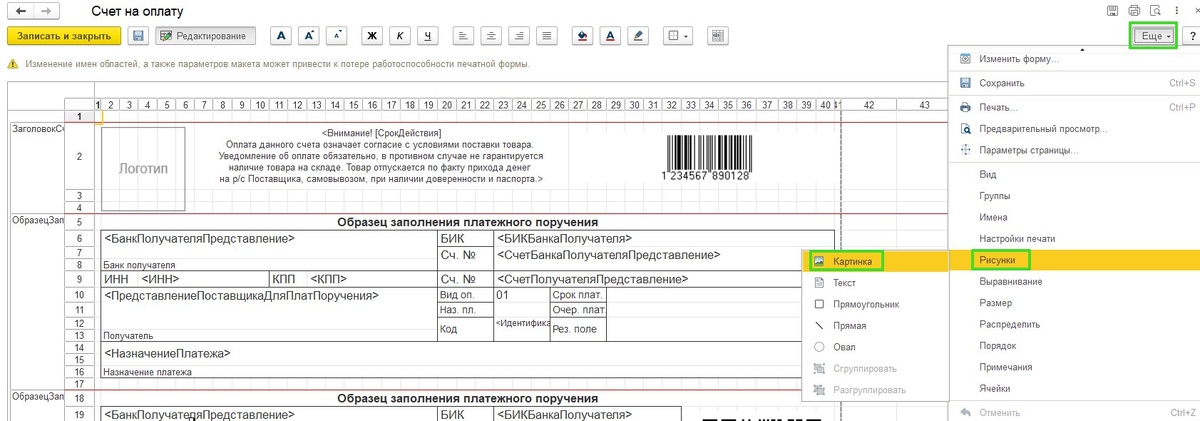
Task: Expand the Рисунки submenu
Action: 1074,260
